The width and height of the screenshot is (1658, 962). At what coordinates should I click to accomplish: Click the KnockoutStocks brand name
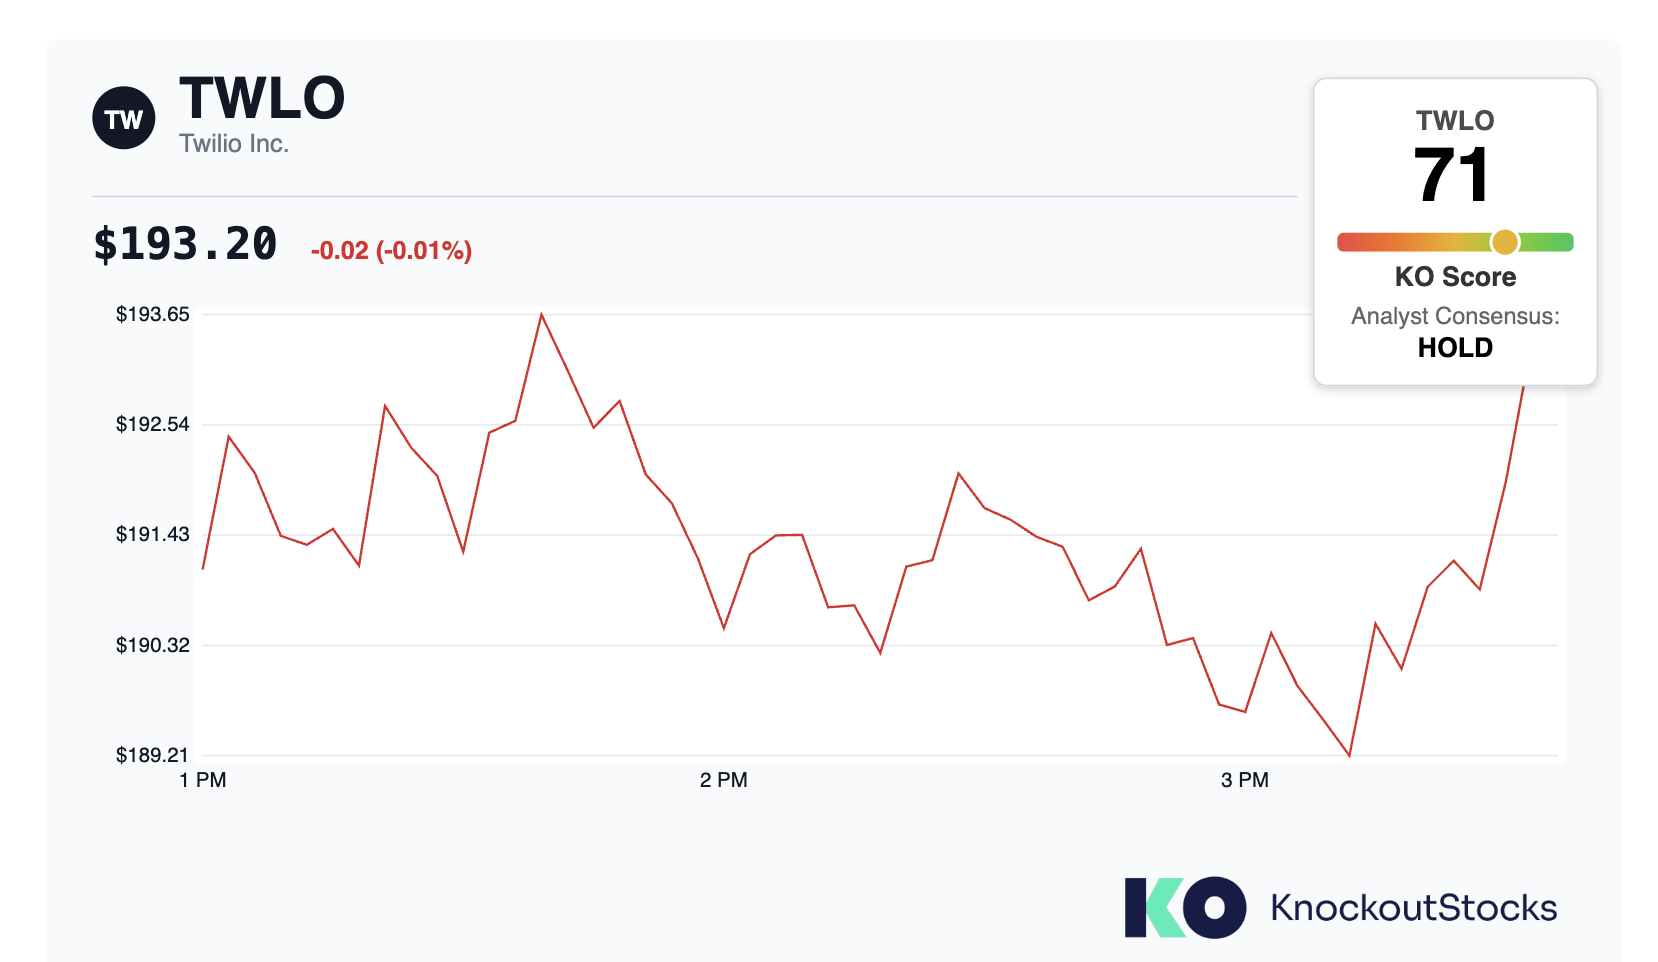pos(1414,908)
